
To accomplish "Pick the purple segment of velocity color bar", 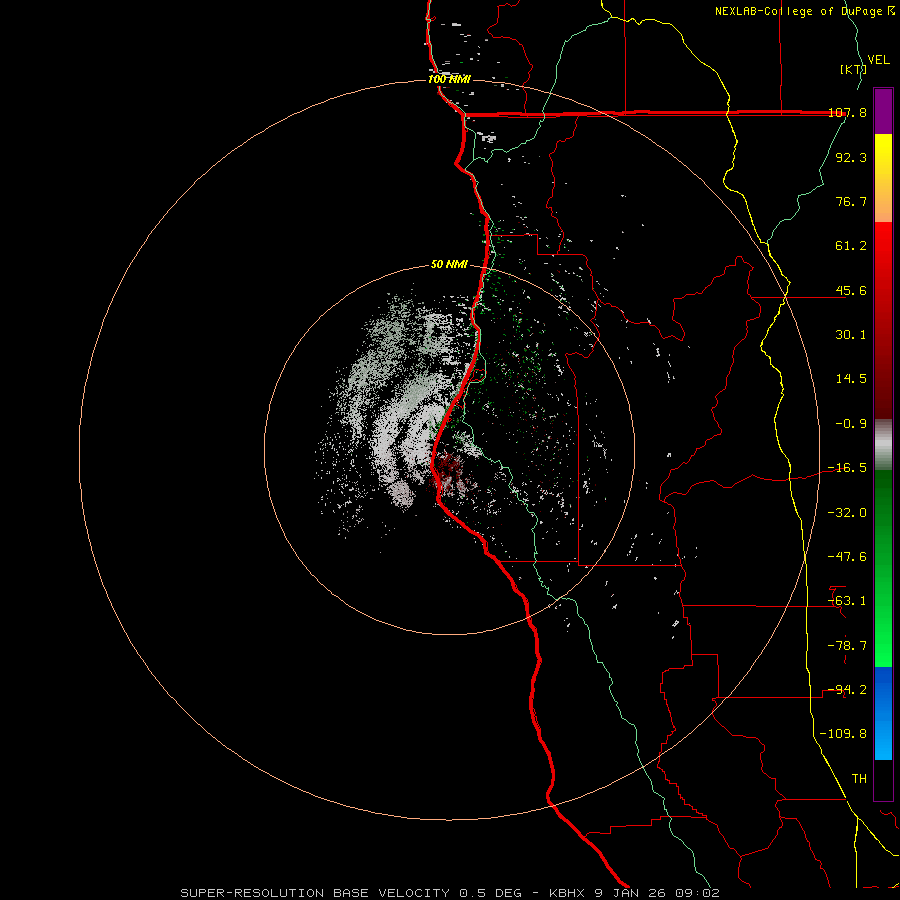I will coord(883,111).
